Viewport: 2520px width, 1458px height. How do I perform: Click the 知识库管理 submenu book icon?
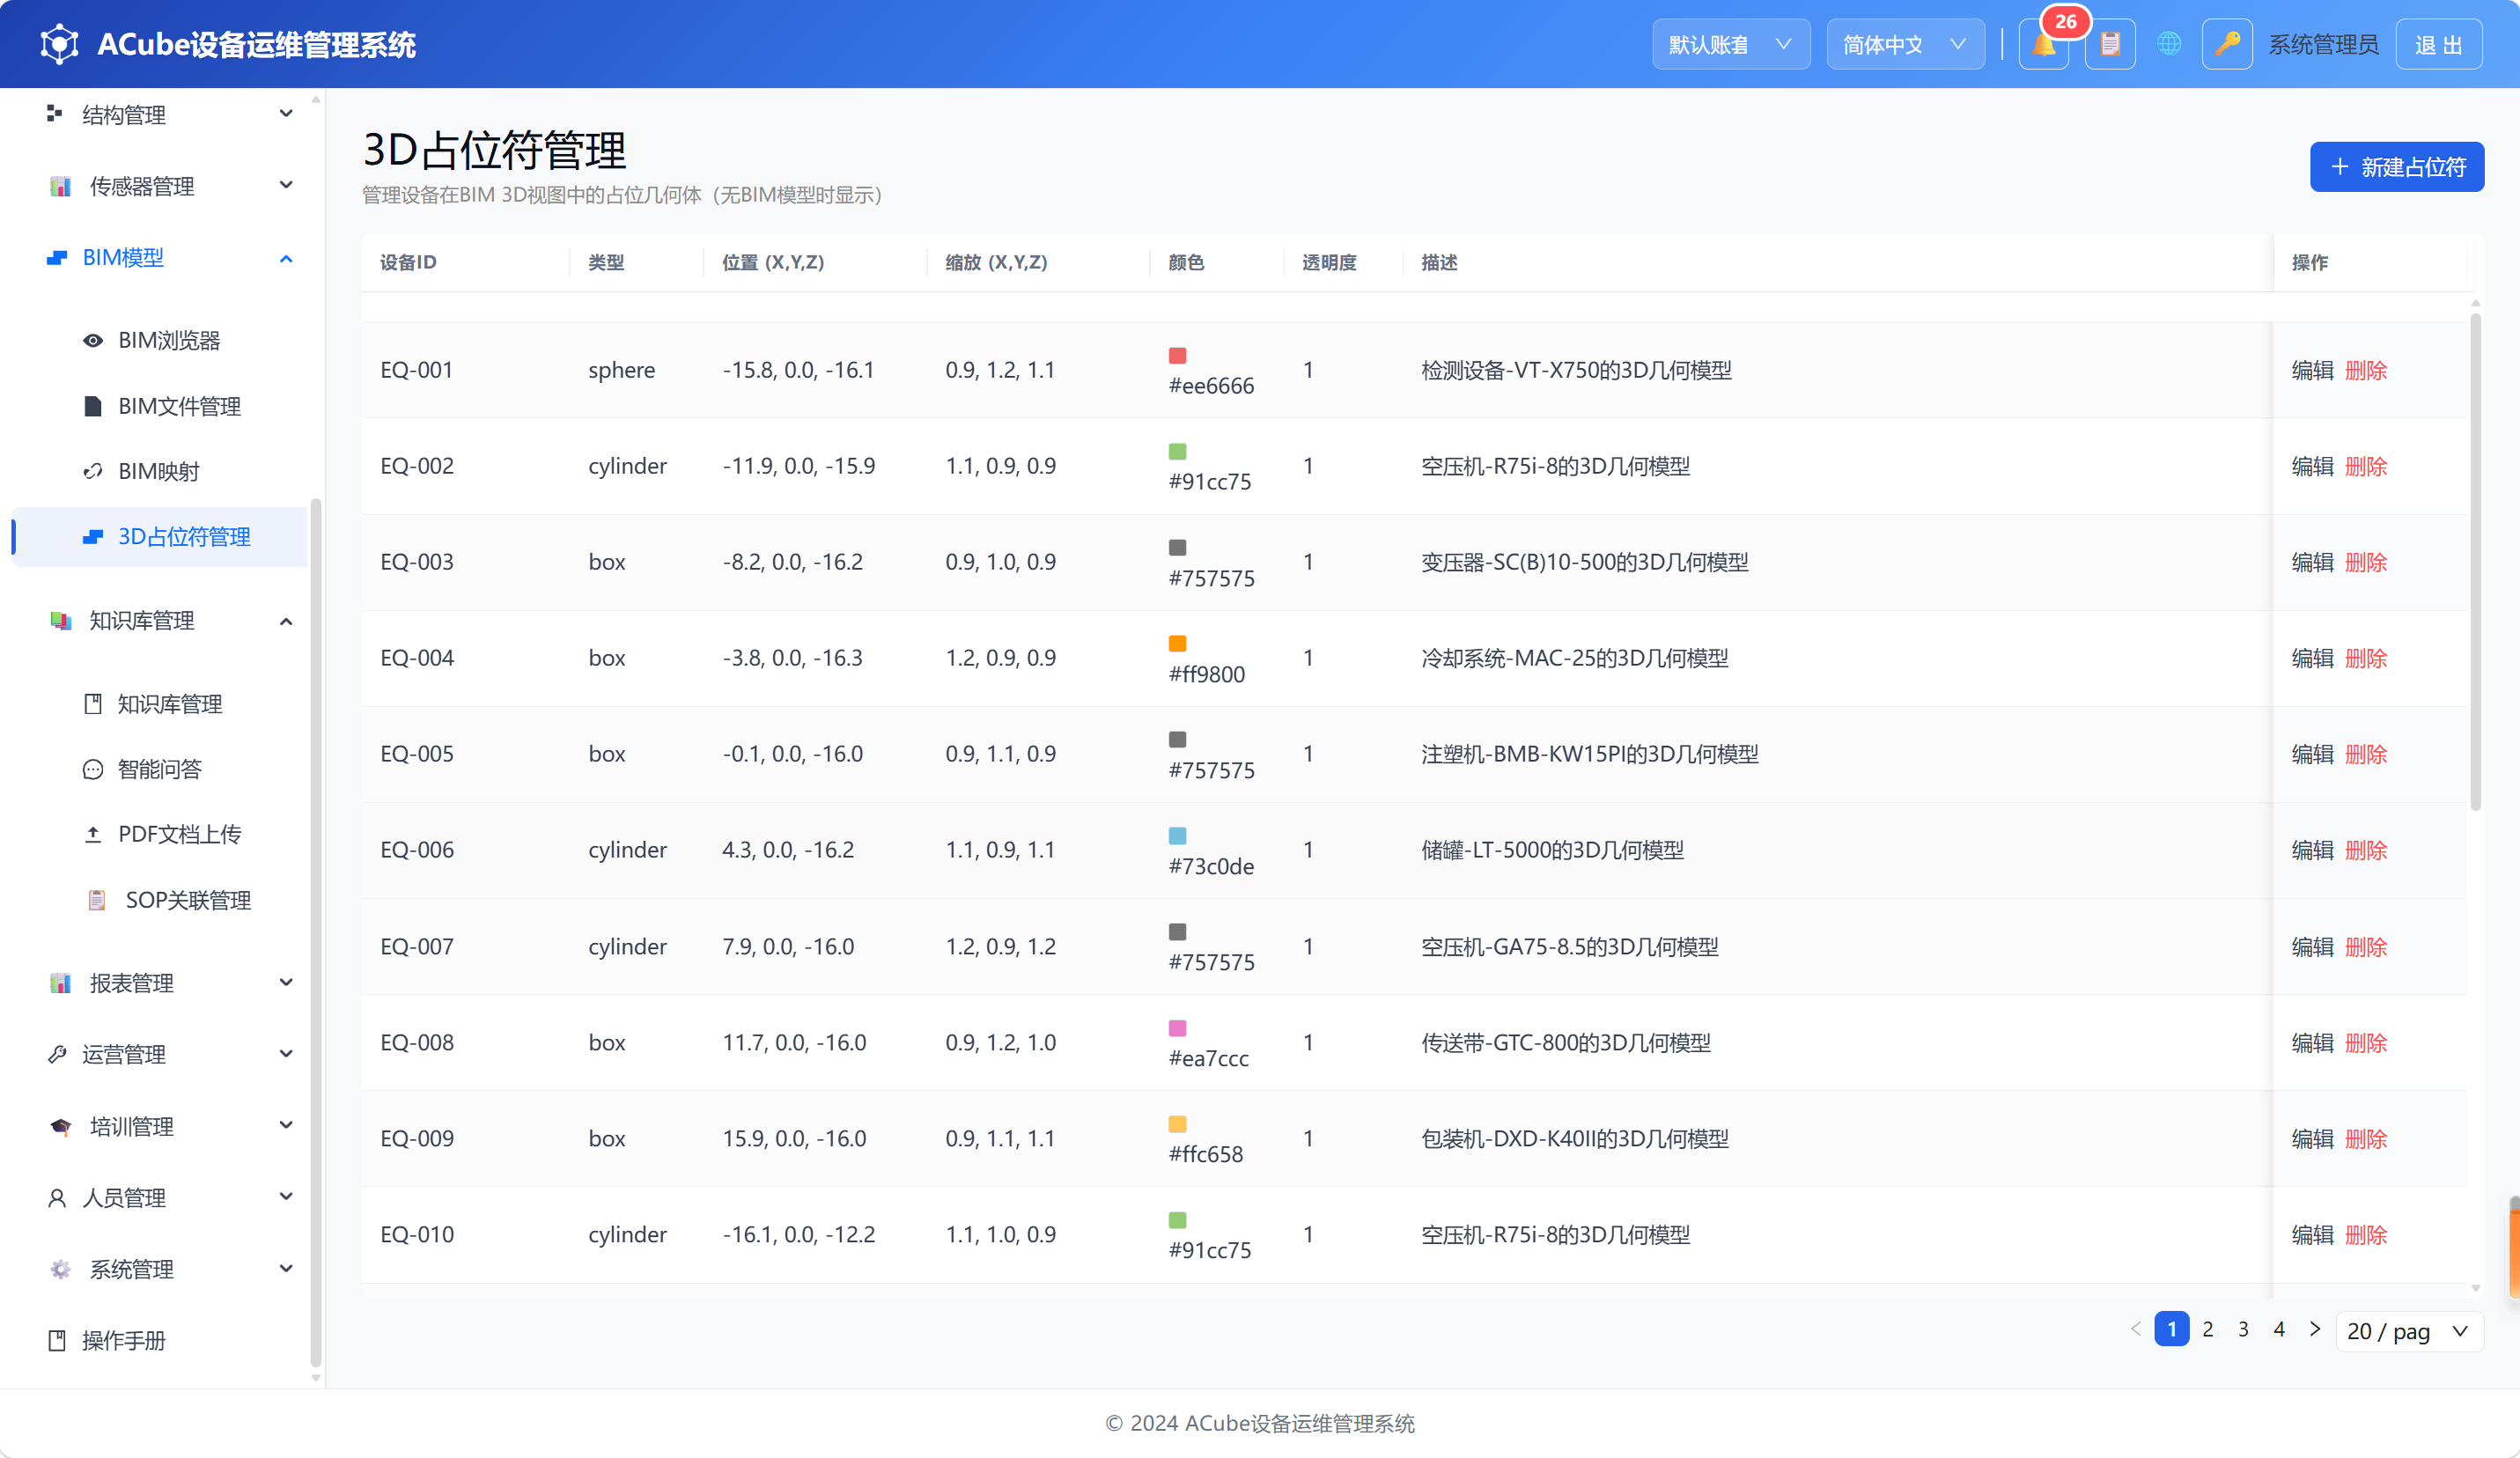[x=93, y=704]
